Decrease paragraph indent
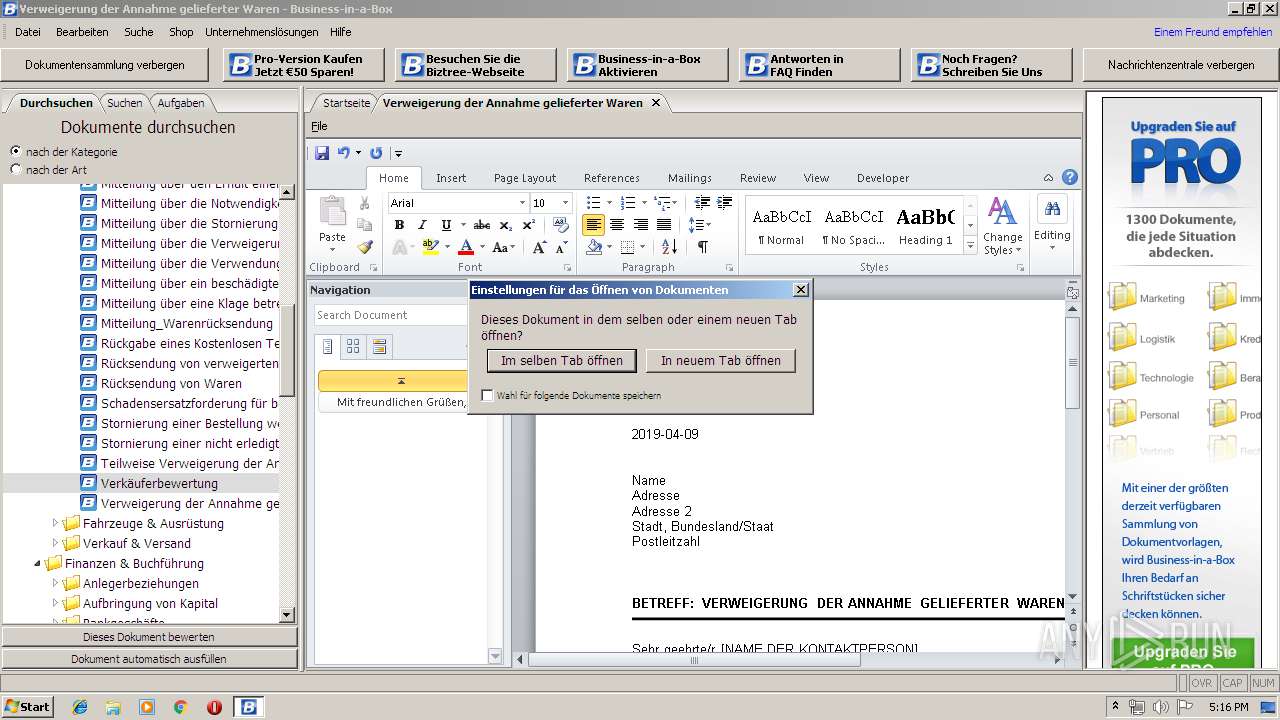Image resolution: width=1280 pixels, height=720 pixels. tap(702, 203)
